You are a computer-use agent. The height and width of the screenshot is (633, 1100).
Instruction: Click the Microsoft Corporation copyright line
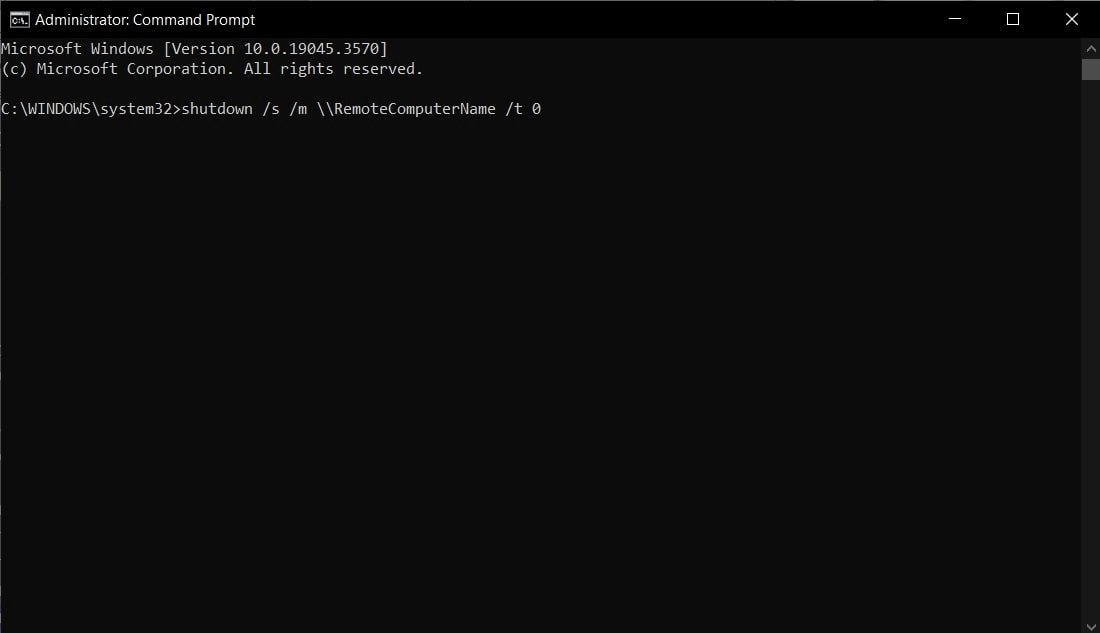pos(212,68)
